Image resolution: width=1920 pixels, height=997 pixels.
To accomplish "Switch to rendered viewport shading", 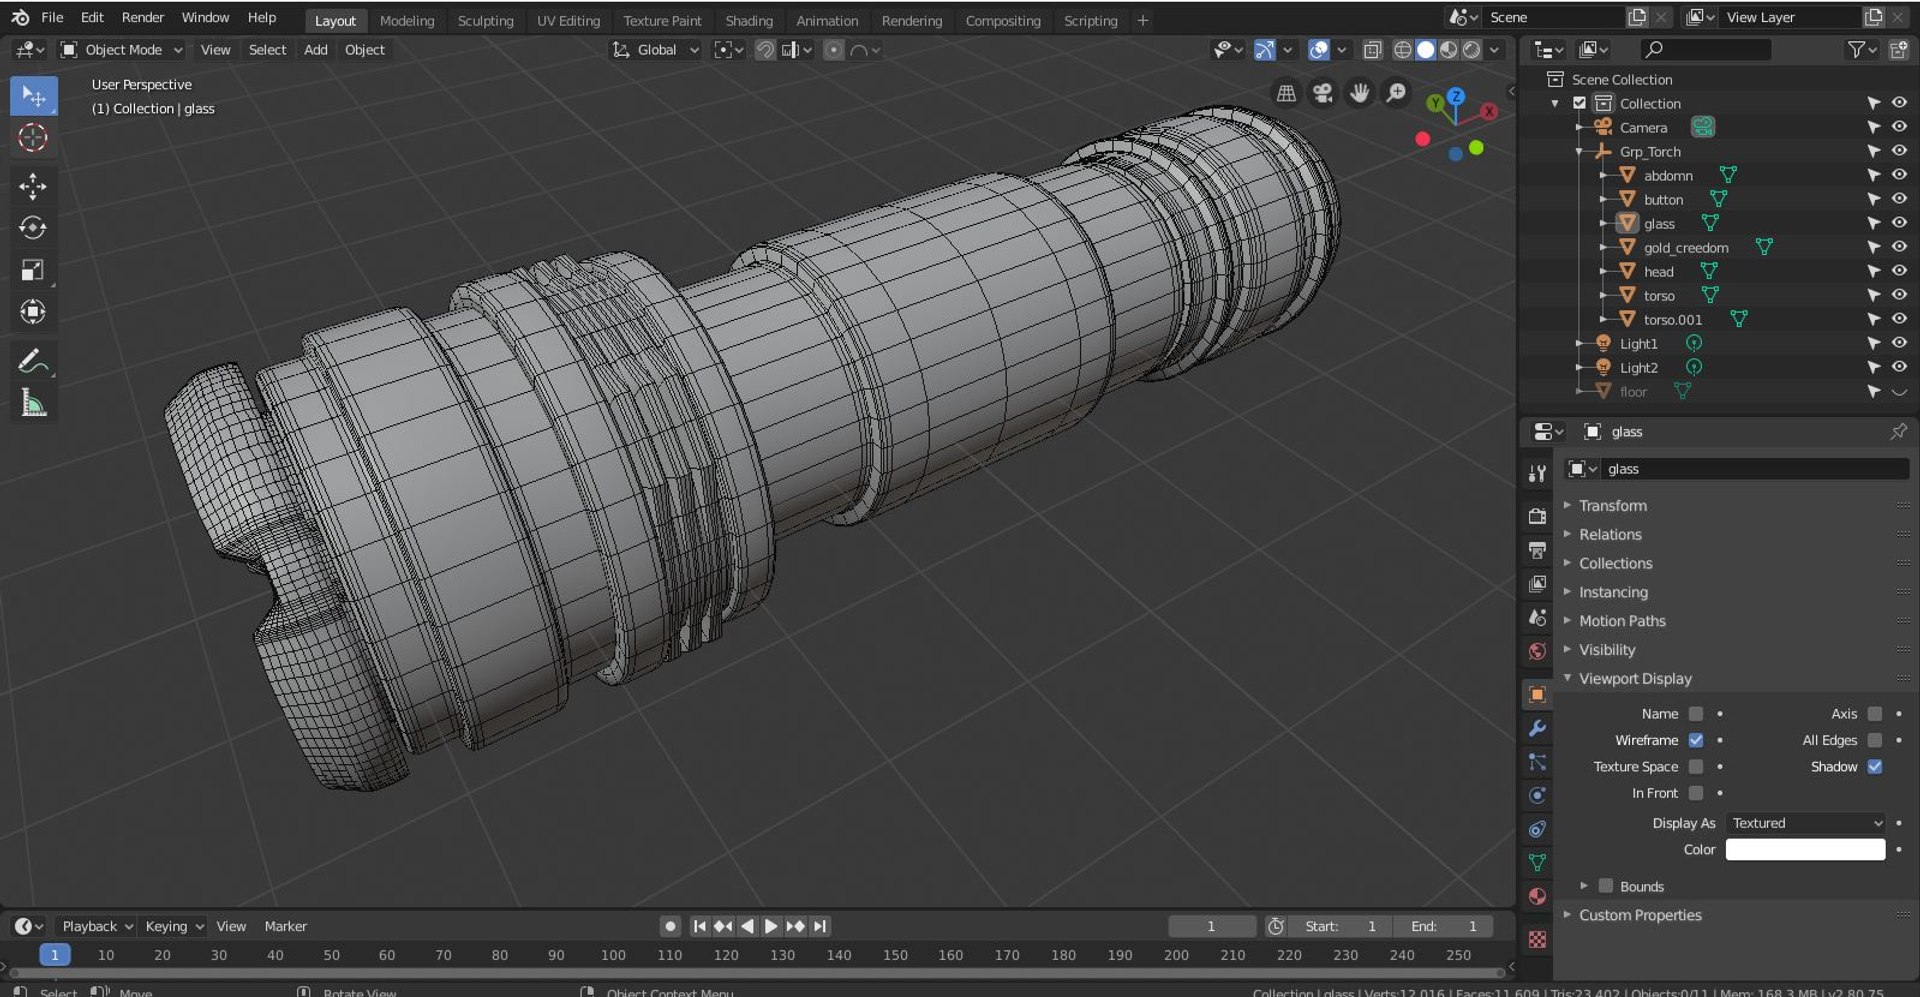I will coord(1472,49).
